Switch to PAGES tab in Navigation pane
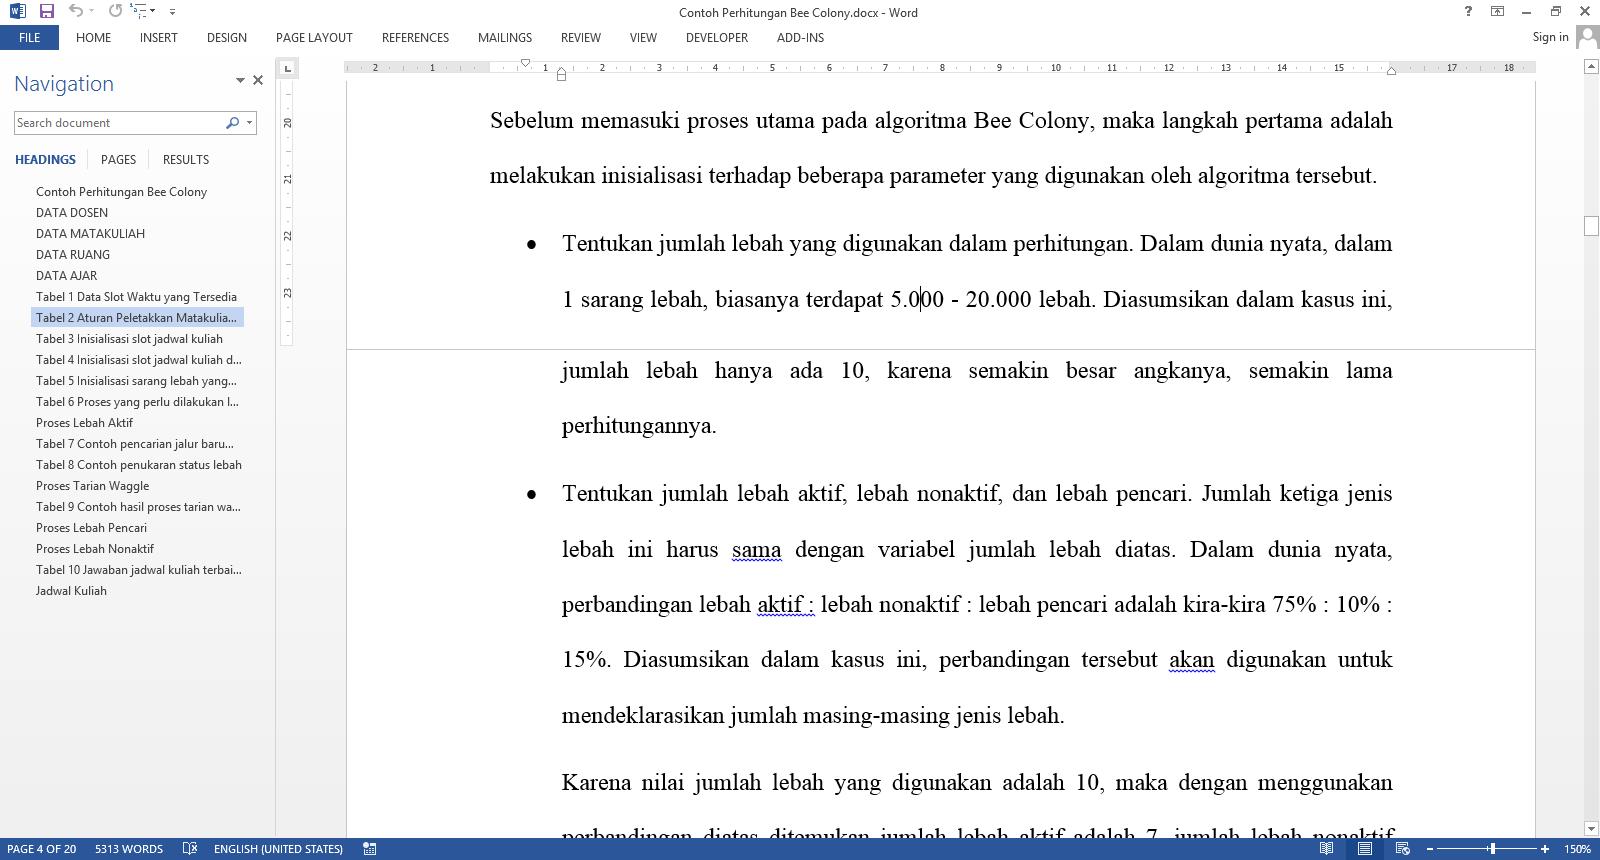Image resolution: width=1600 pixels, height=860 pixels. (118, 160)
